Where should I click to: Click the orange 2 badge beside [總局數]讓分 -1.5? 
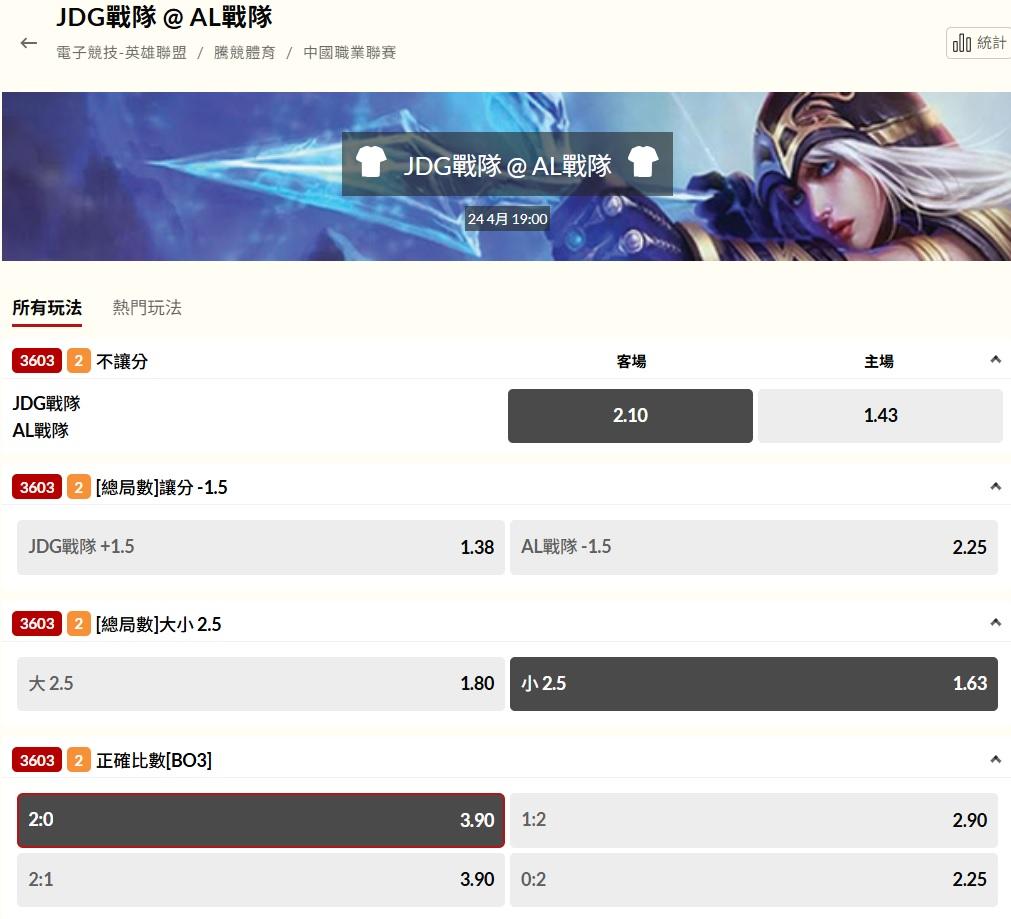click(79, 487)
